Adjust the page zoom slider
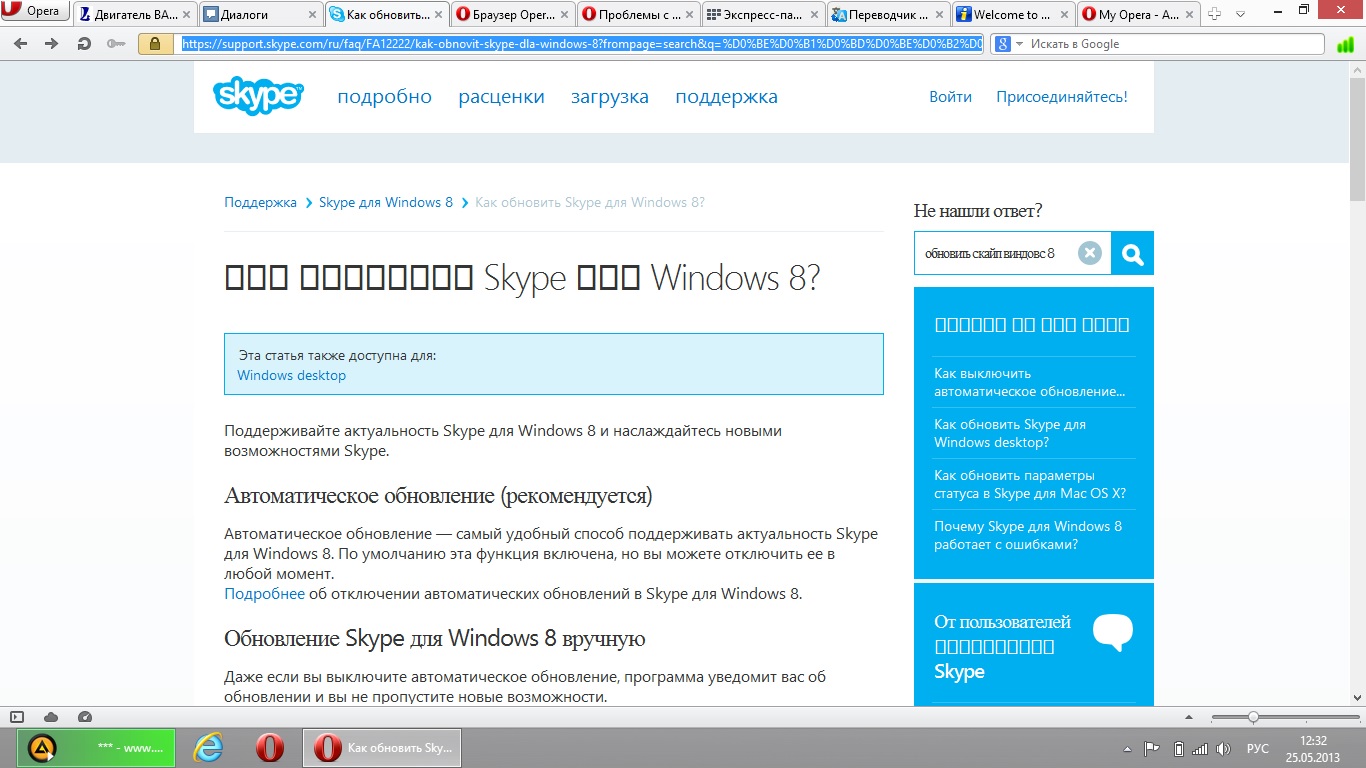This screenshot has height=768, width=1366. [1253, 717]
